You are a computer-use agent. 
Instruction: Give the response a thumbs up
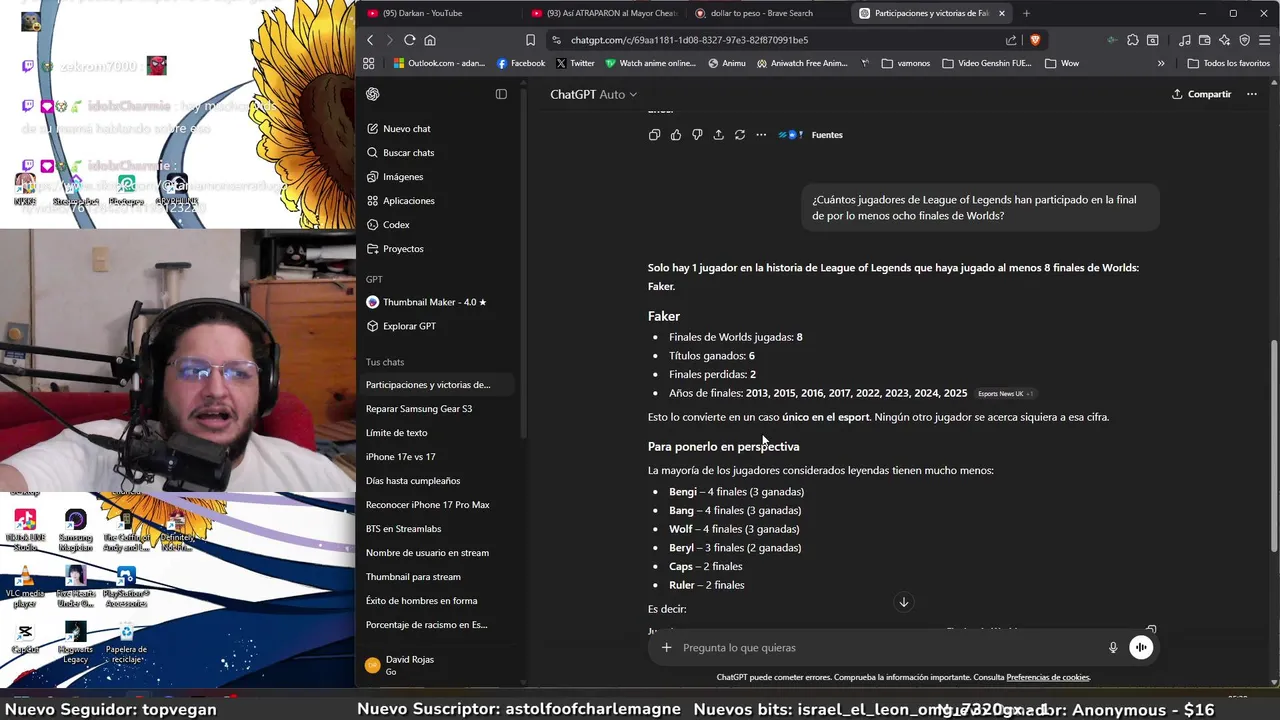click(676, 135)
